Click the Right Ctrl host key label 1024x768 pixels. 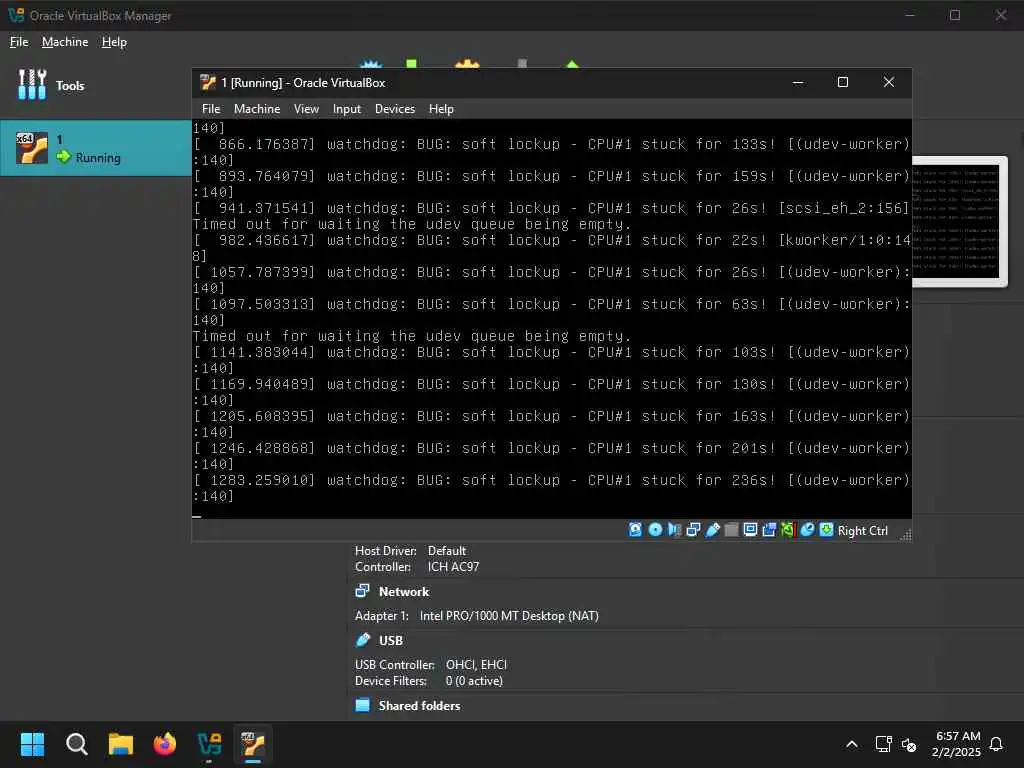tap(863, 531)
